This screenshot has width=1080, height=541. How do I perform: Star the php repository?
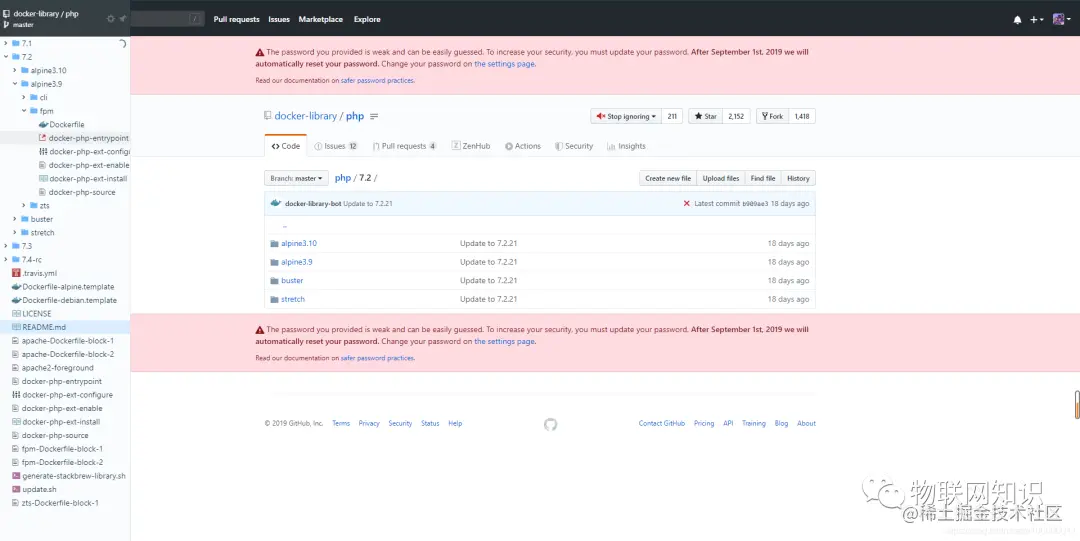coord(705,116)
